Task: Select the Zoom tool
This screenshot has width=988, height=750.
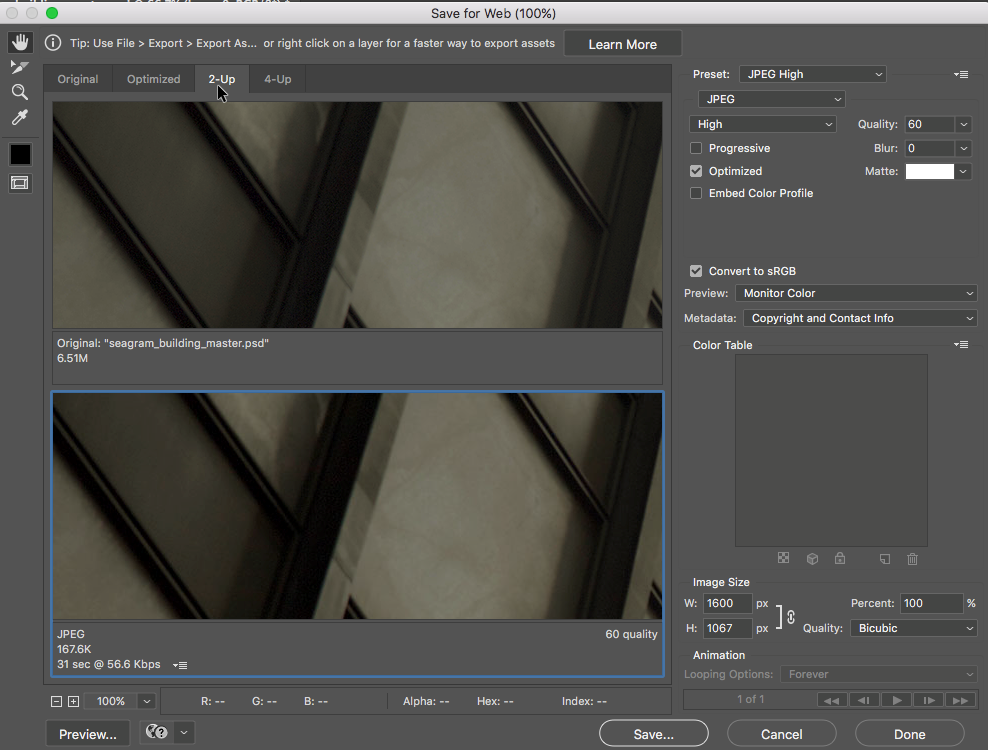Action: click(20, 92)
